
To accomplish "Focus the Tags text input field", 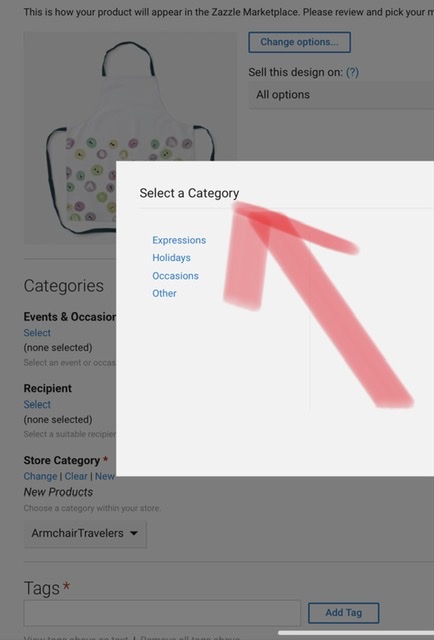I will point(162,613).
